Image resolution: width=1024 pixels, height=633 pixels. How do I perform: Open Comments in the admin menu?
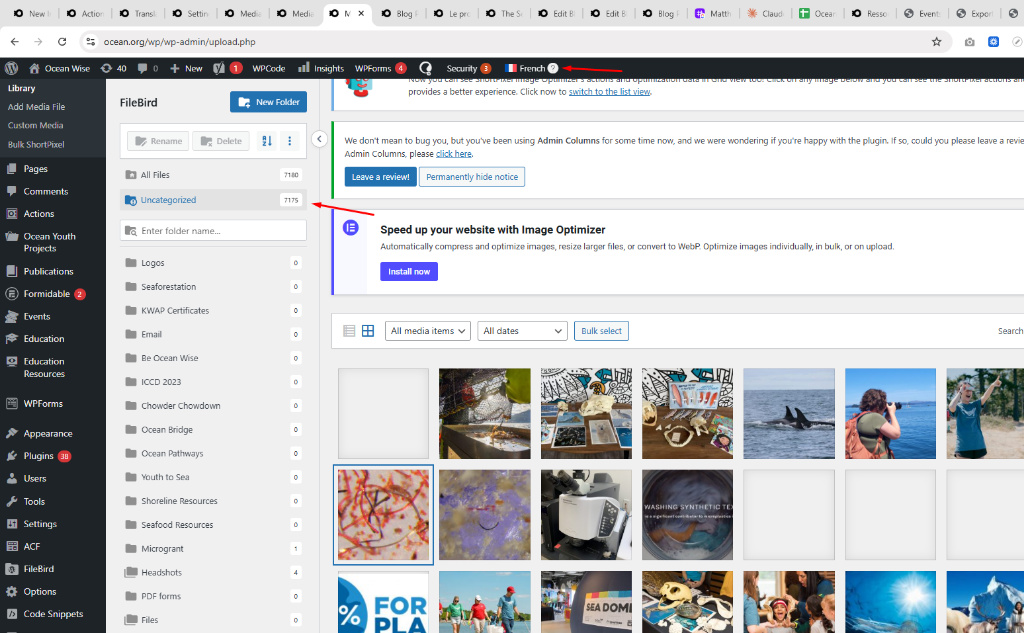pyautogui.click(x=46, y=191)
